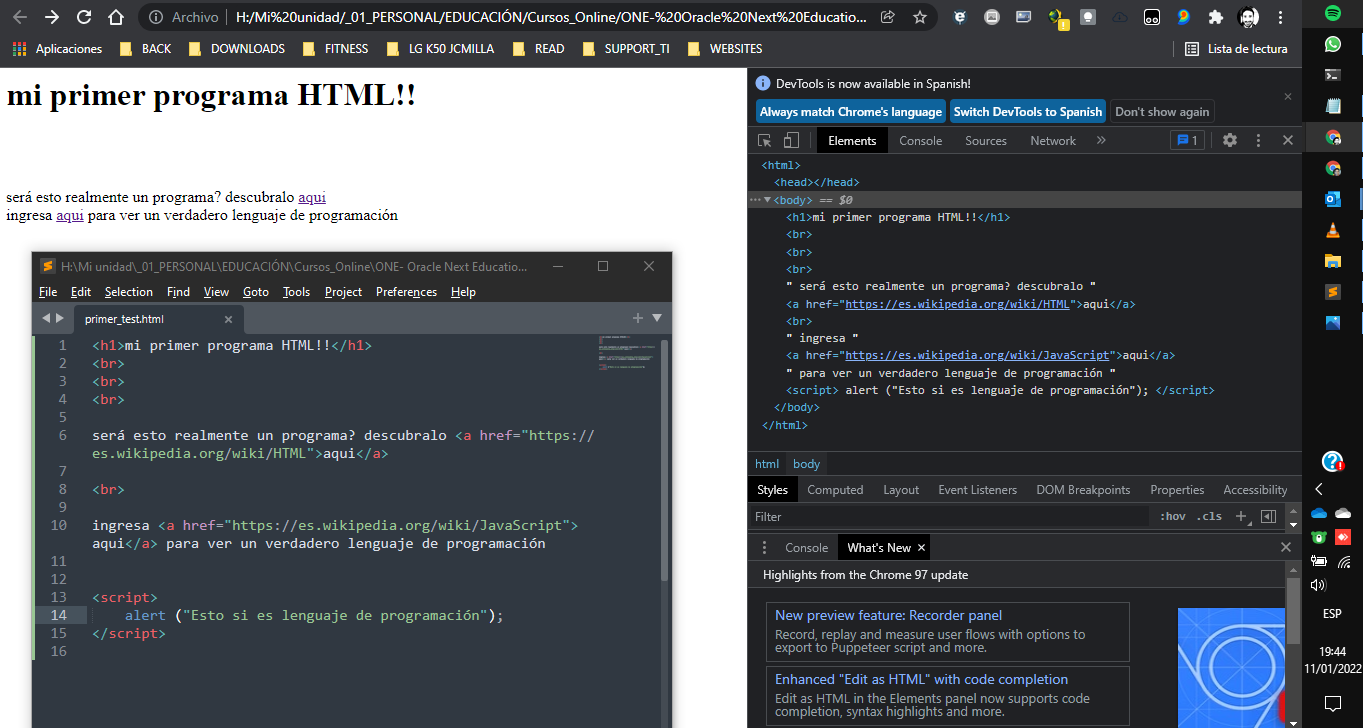This screenshot has width=1363, height=728.
Task: Click the drawer vertical scrollbar thumb
Action: (1293, 610)
